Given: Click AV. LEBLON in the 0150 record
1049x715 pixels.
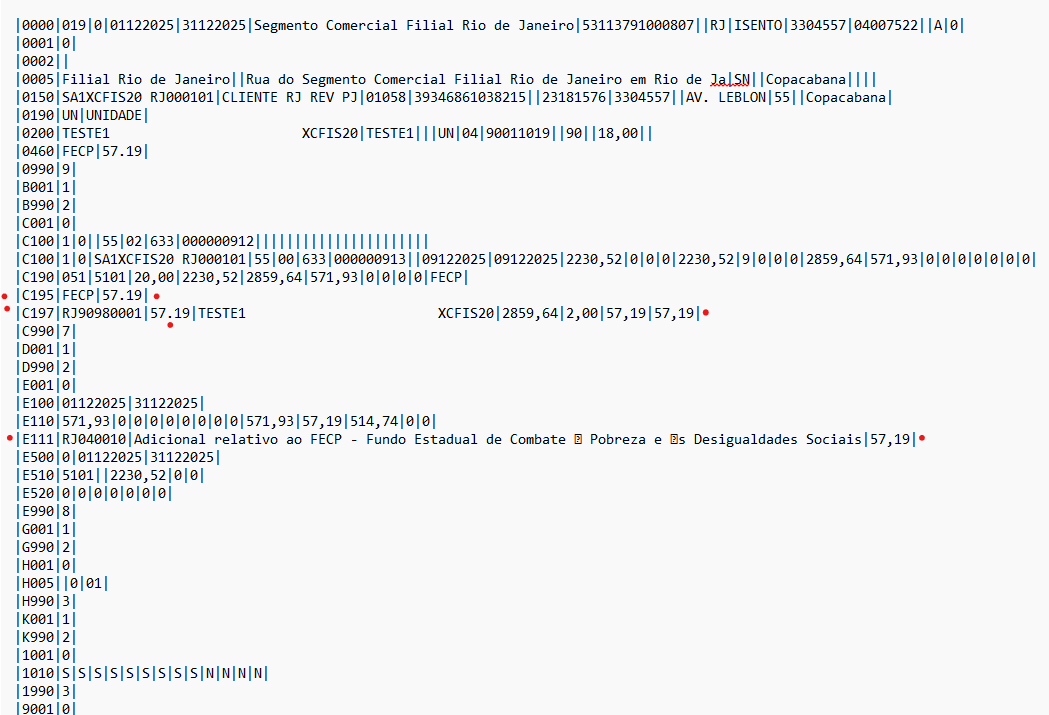Looking at the screenshot, I should click(728, 97).
